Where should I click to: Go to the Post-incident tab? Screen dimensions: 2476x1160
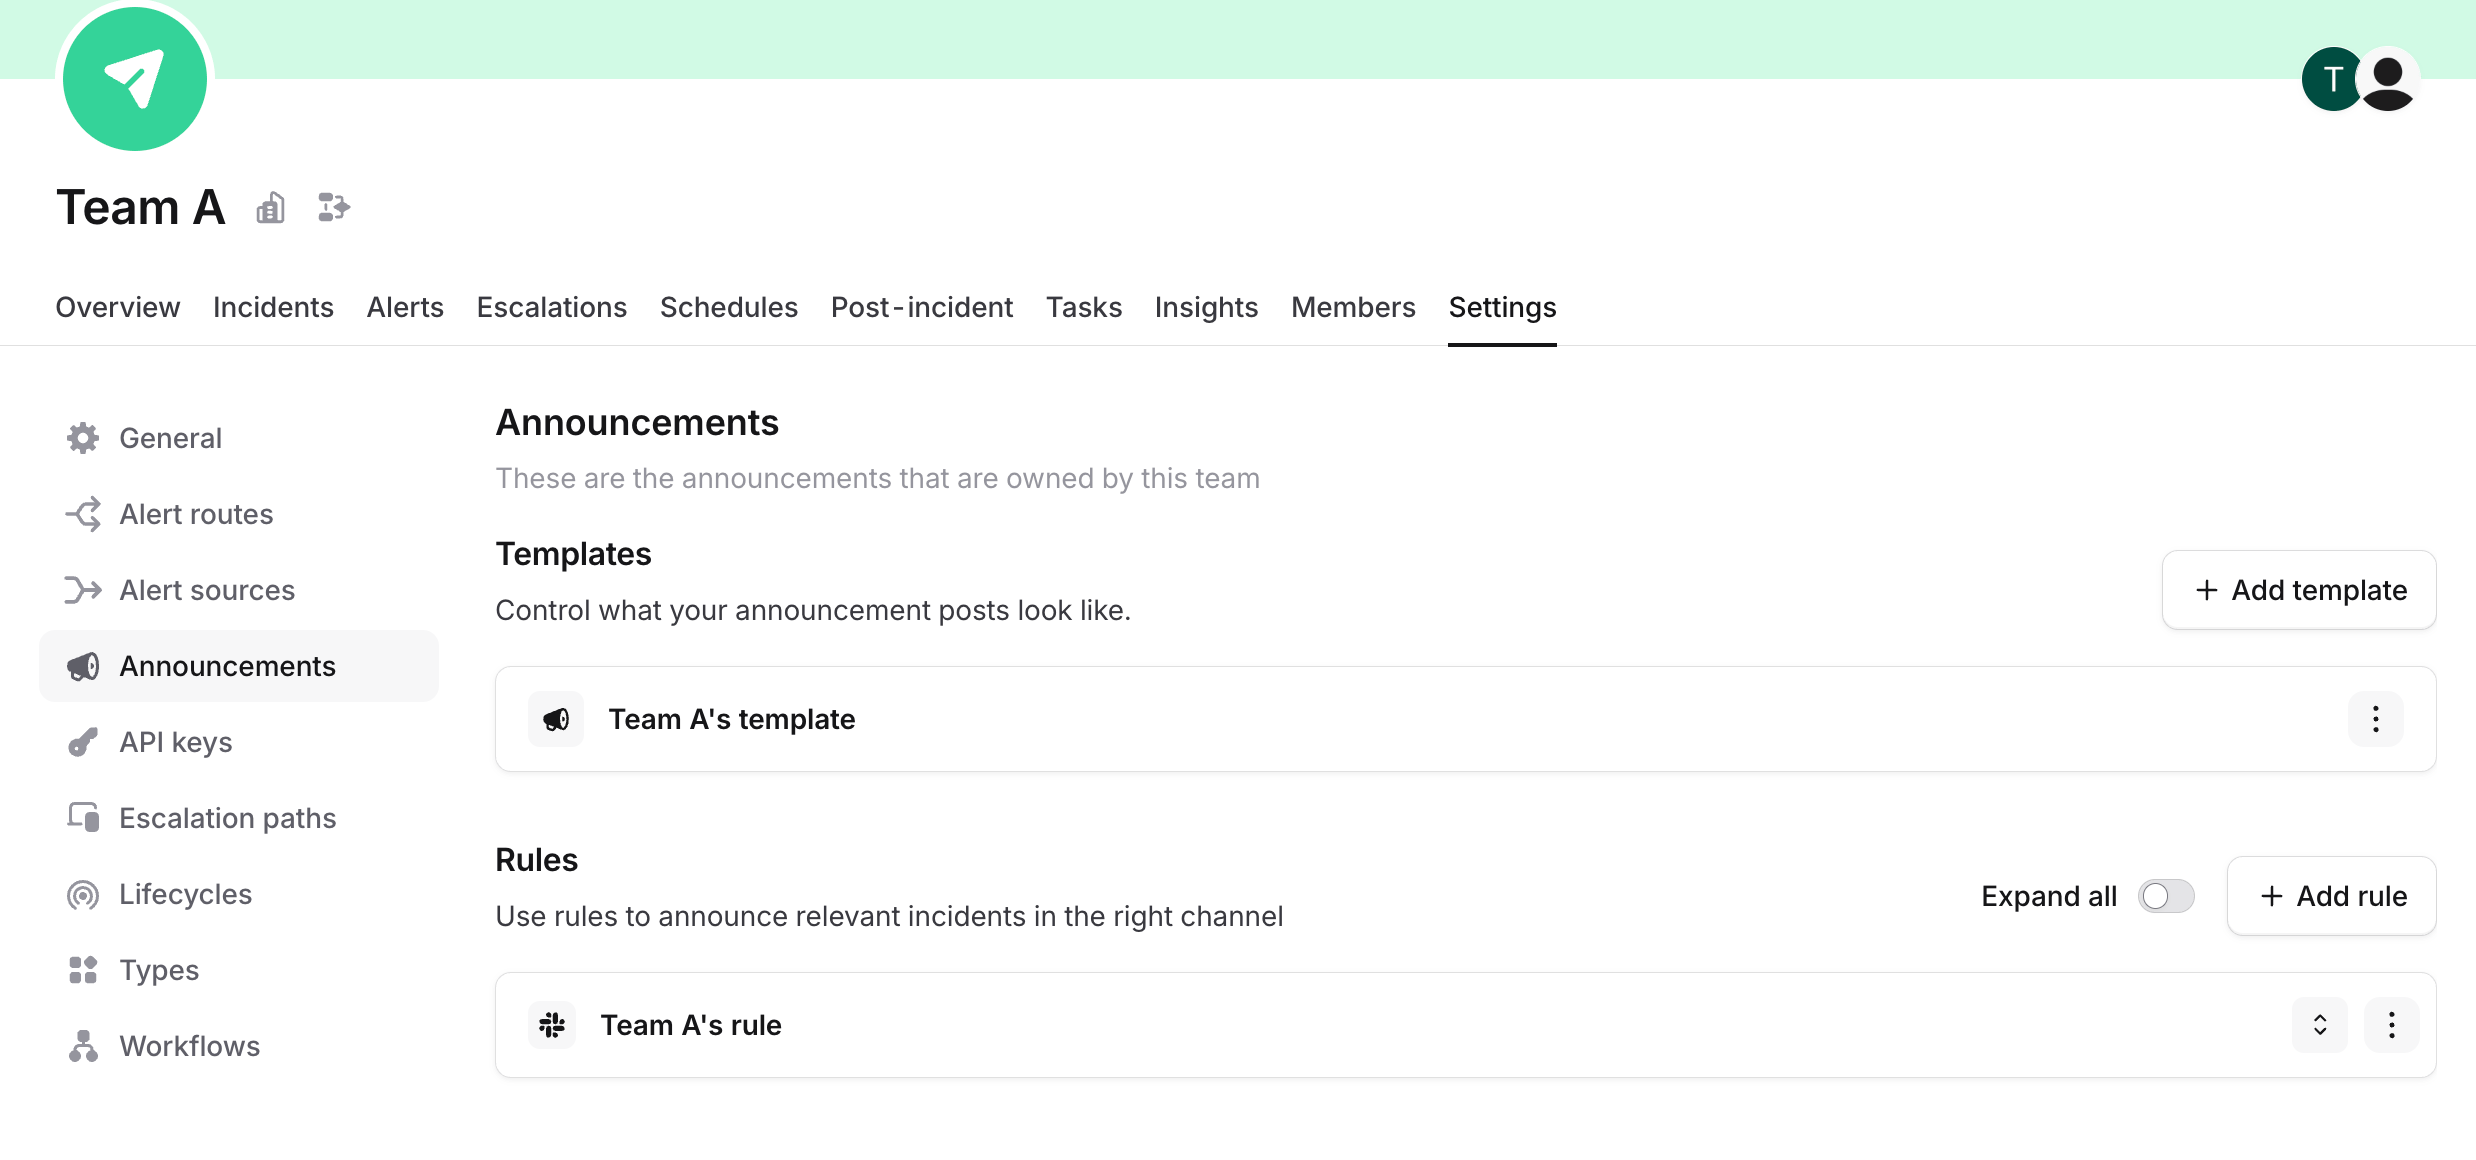[x=922, y=307]
